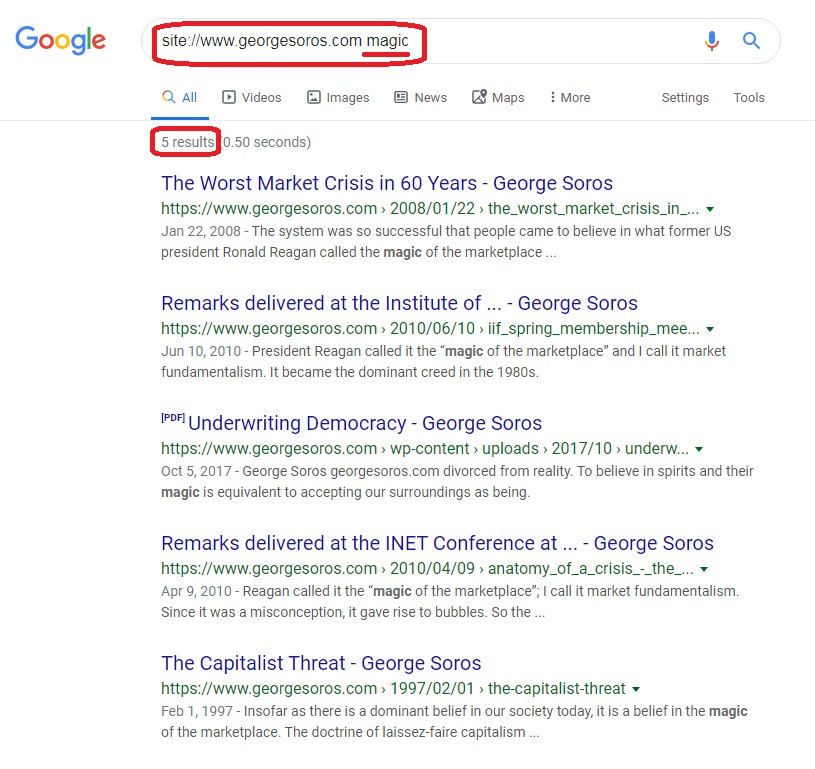Open the More search categories menu
This screenshot has width=815, height=769.
pos(570,97)
